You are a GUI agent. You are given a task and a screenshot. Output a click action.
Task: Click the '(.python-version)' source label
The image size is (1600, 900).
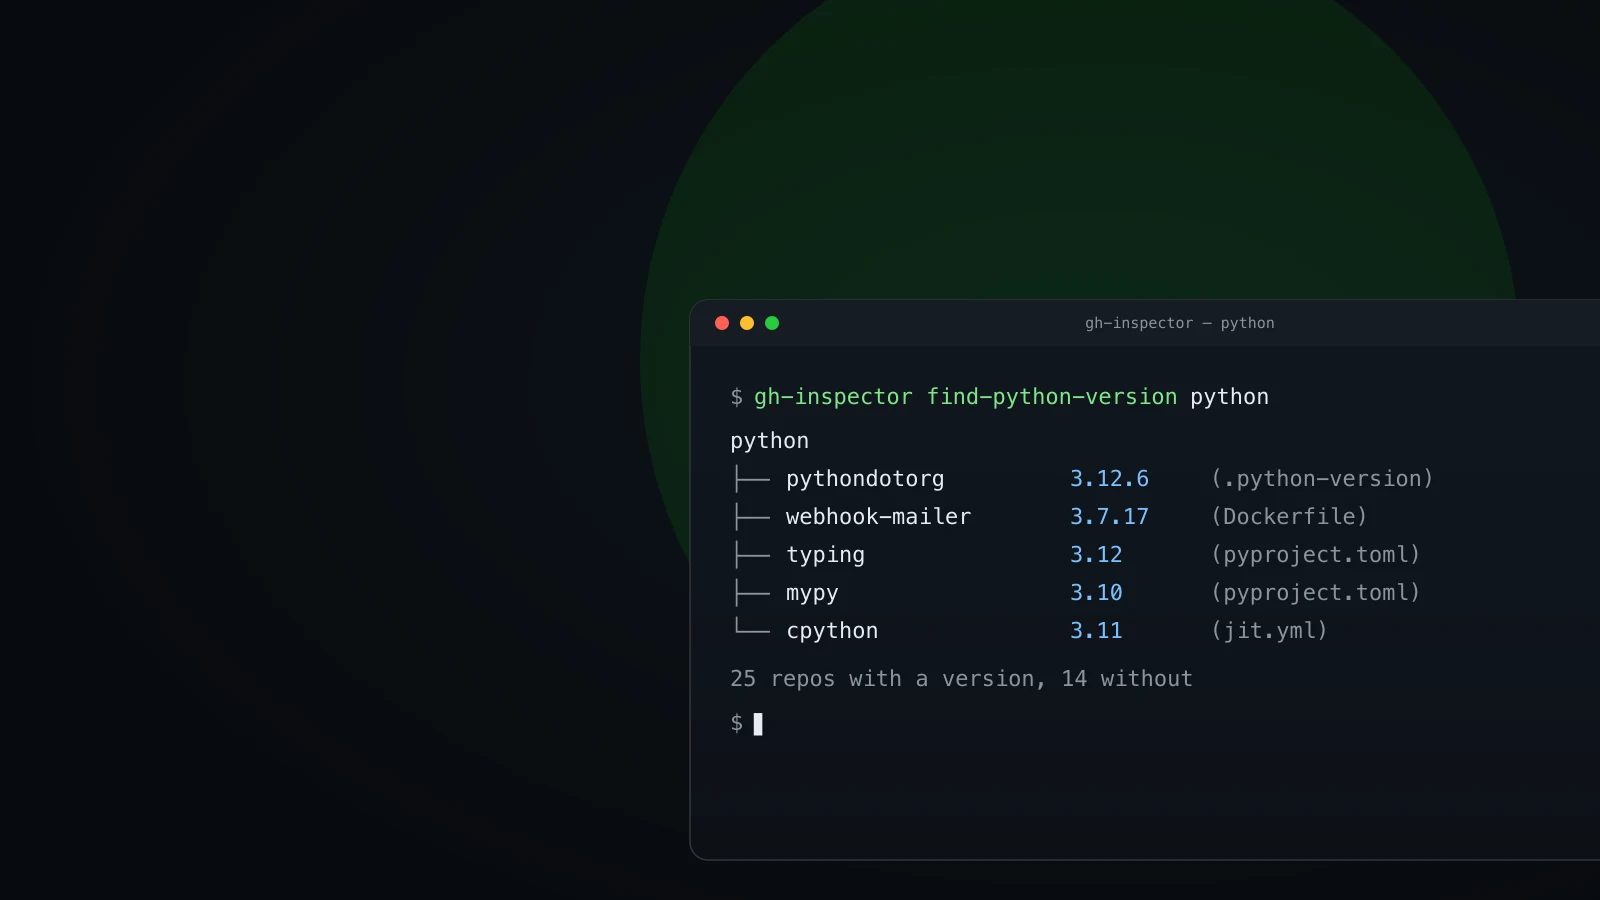tap(1322, 479)
